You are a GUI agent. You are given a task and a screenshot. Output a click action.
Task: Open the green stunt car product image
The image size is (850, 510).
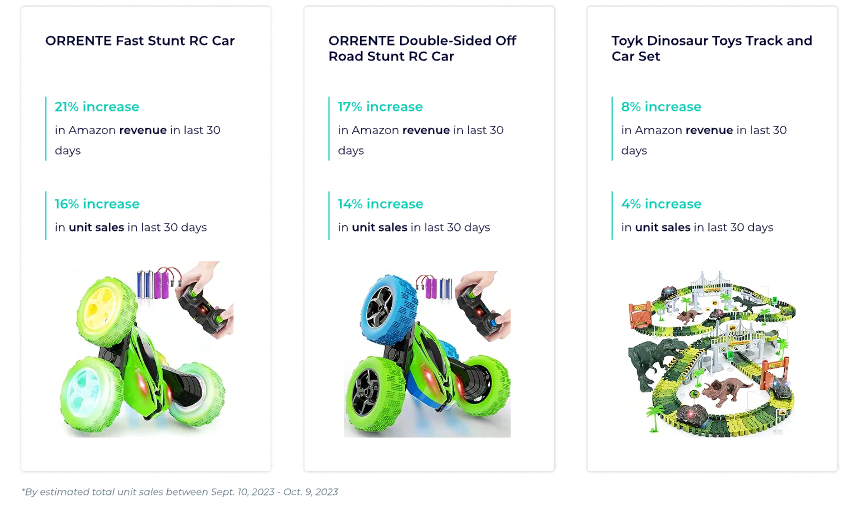146,349
